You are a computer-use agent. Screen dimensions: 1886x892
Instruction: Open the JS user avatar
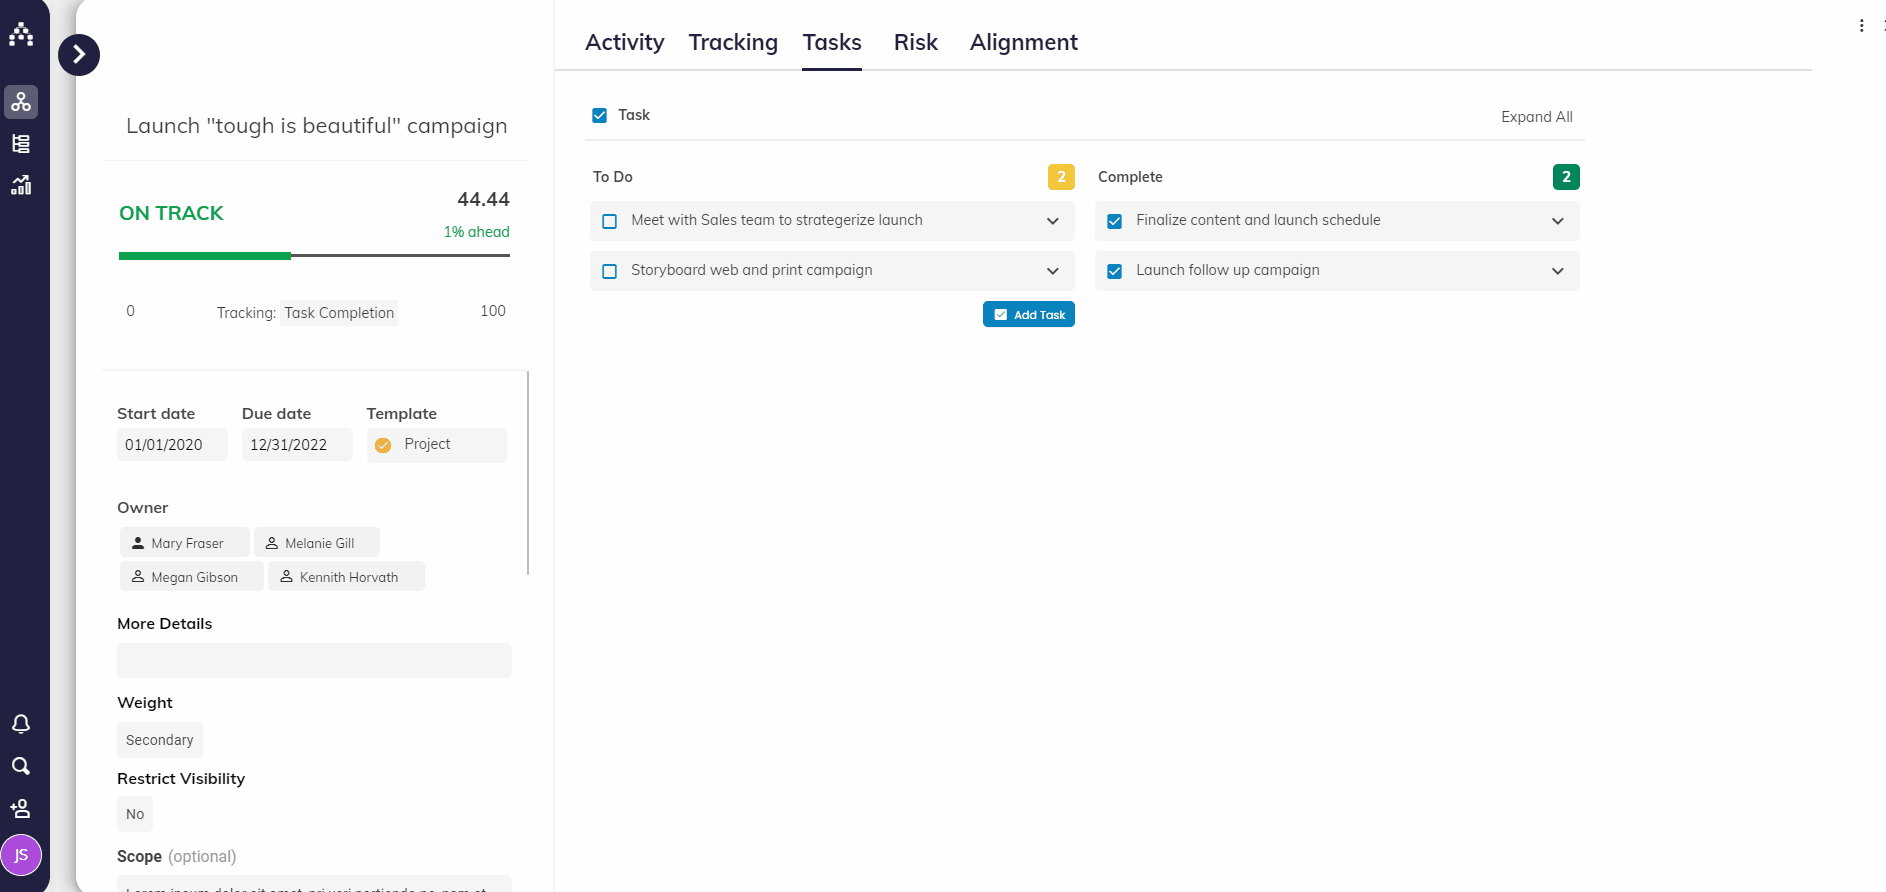(x=21, y=855)
